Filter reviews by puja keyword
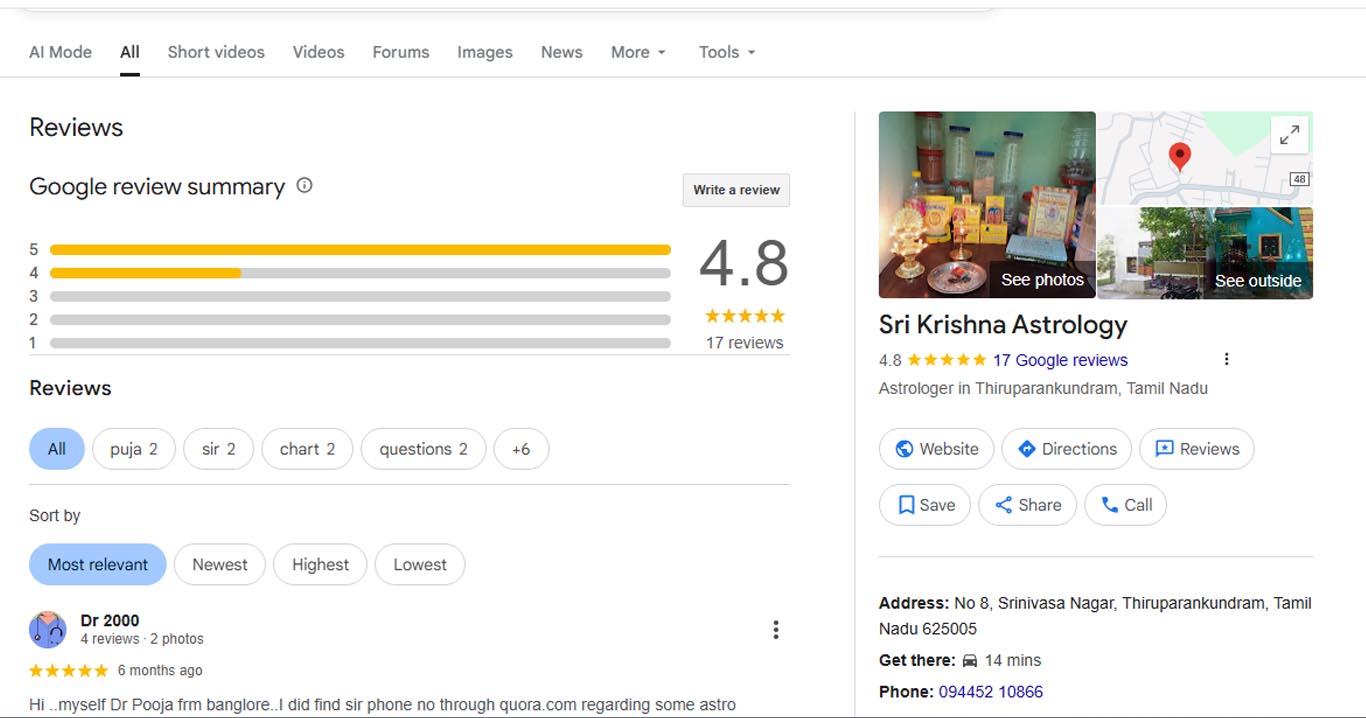Viewport: 1366px width, 718px height. [x=134, y=449]
